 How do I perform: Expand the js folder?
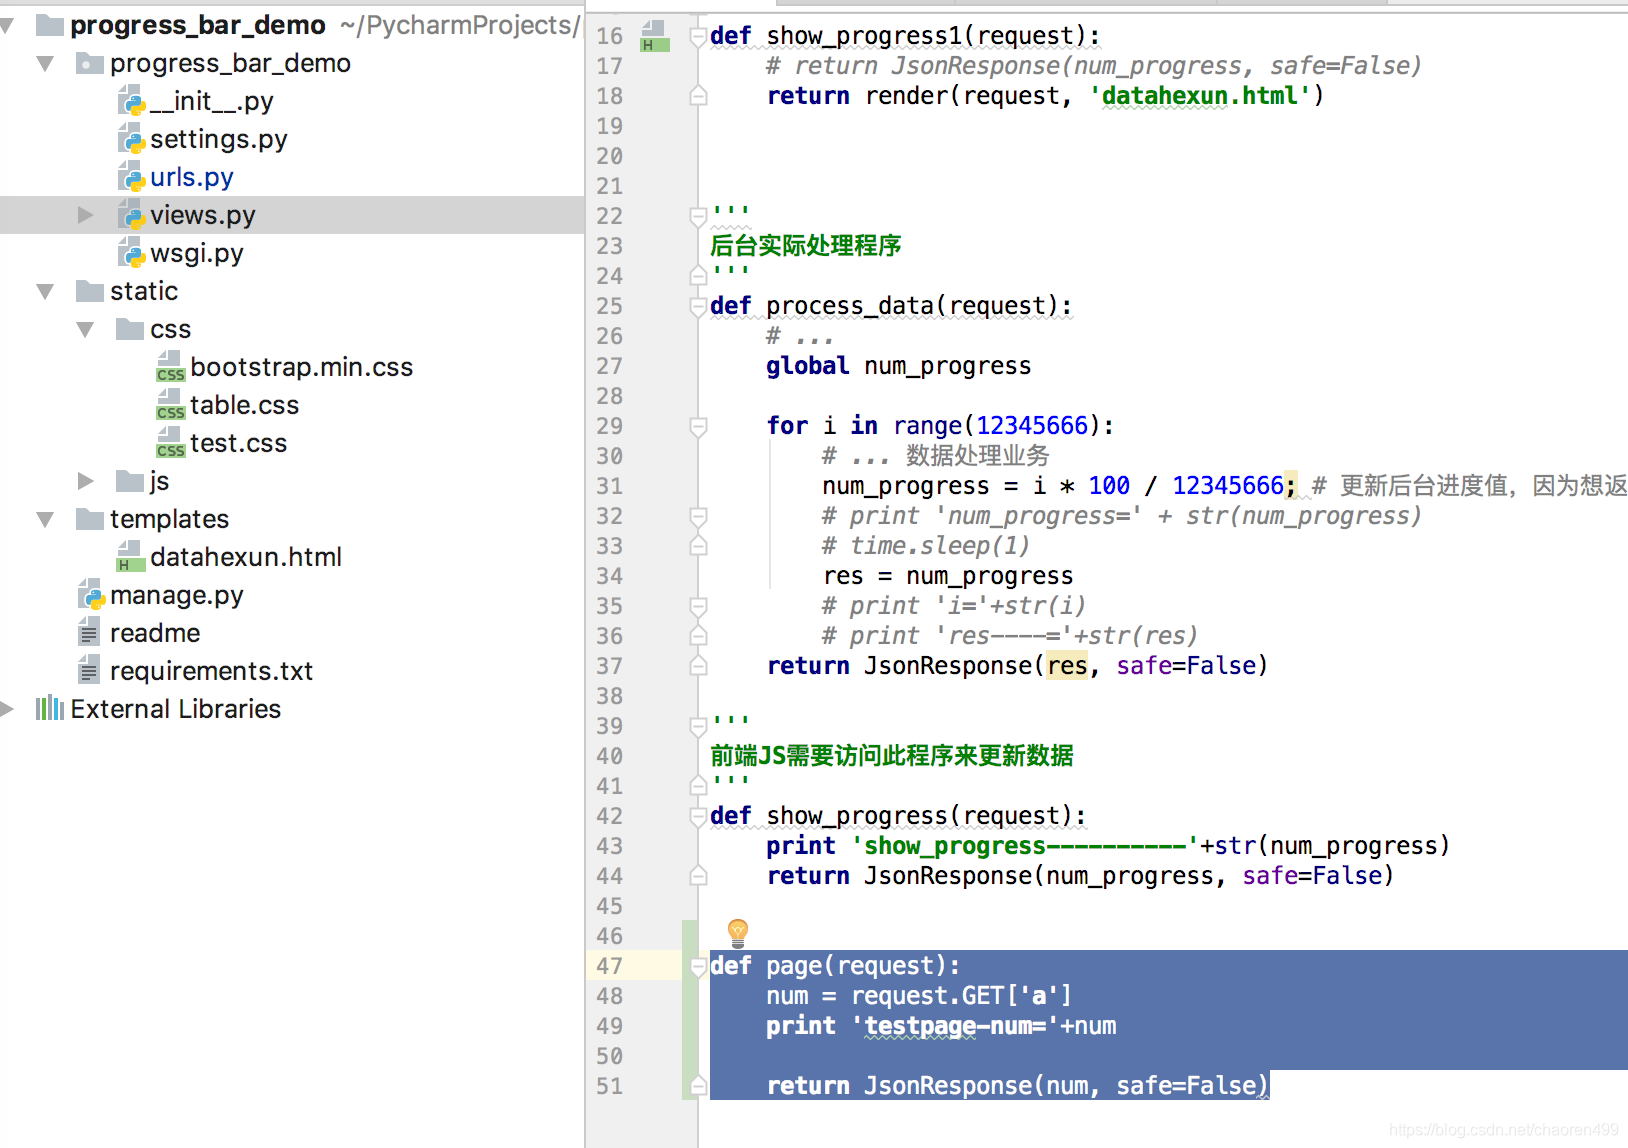click(85, 481)
